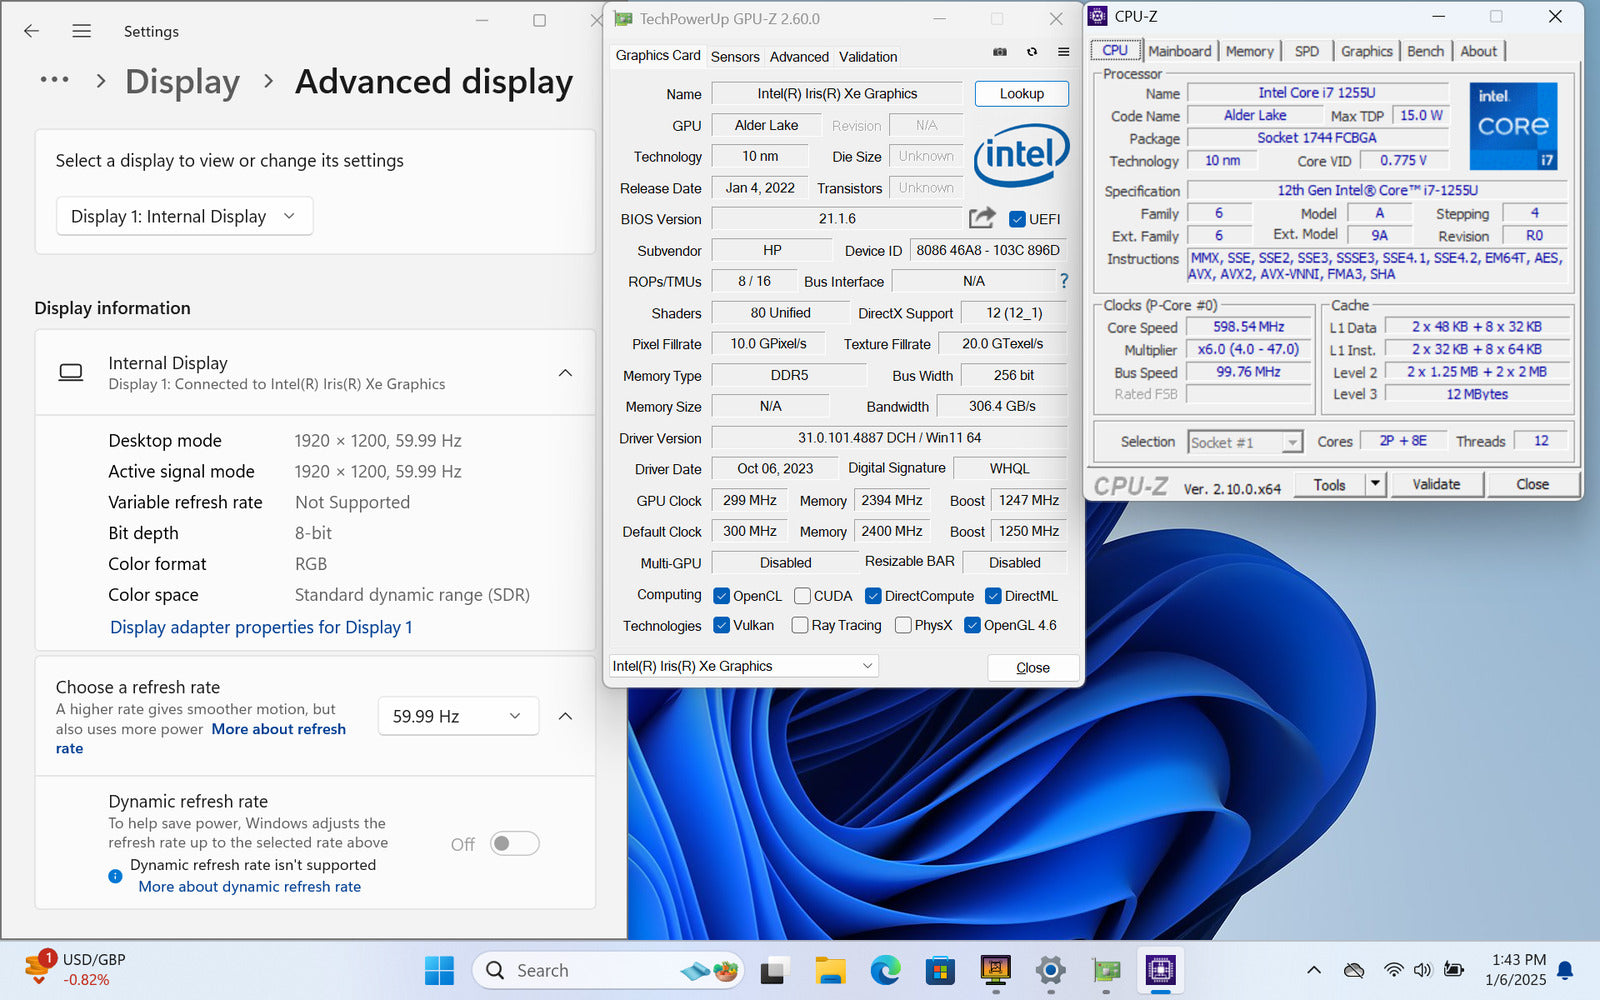Click the GPU-Z taskbar icon

click(1106, 970)
